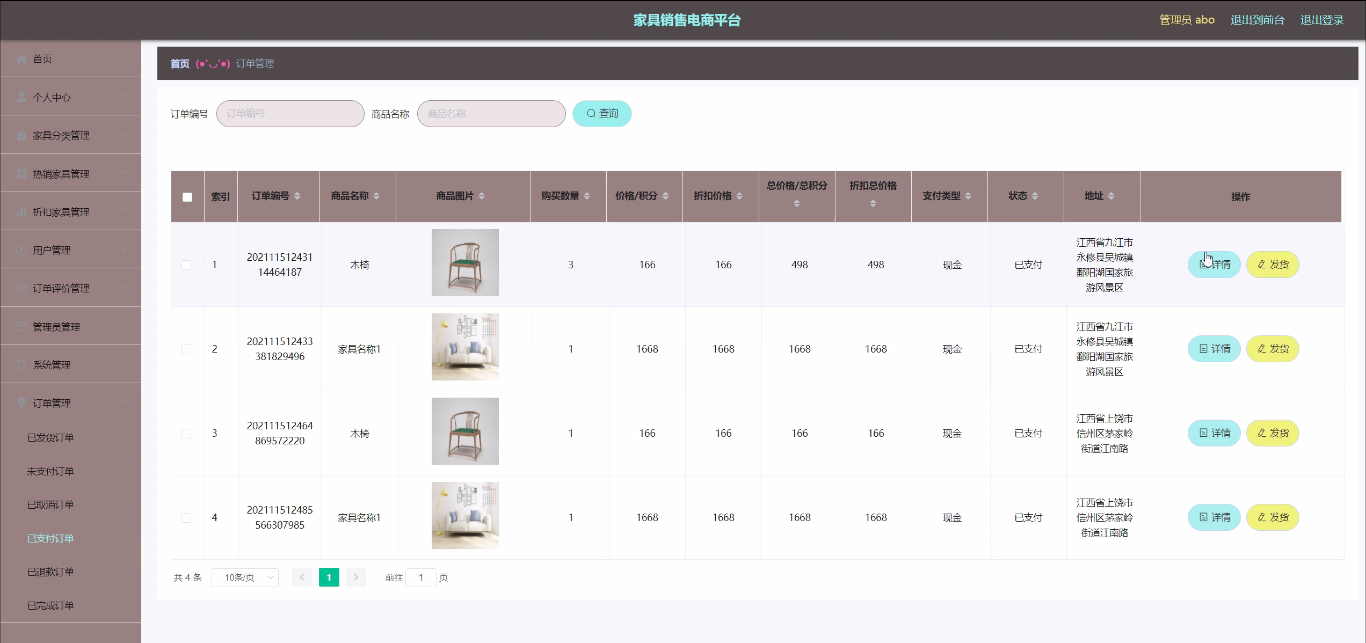
Task: Open the 10条/页 page size dropdown
Action: tap(245, 578)
